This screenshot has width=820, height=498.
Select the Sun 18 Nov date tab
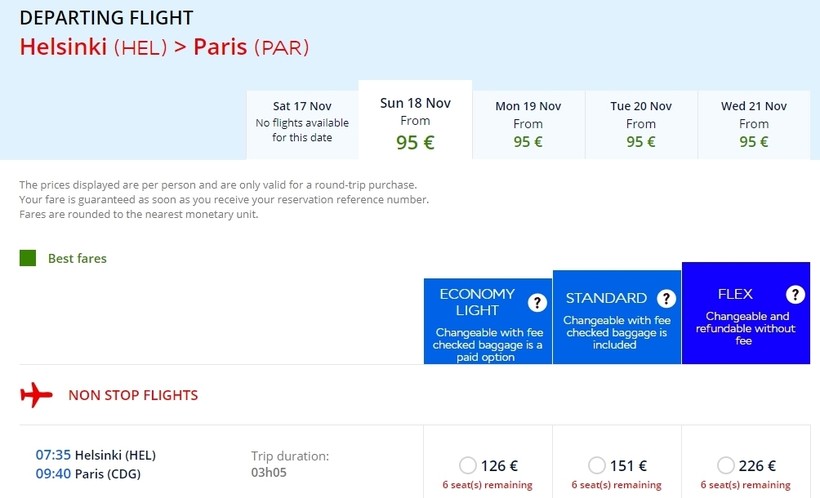point(415,120)
